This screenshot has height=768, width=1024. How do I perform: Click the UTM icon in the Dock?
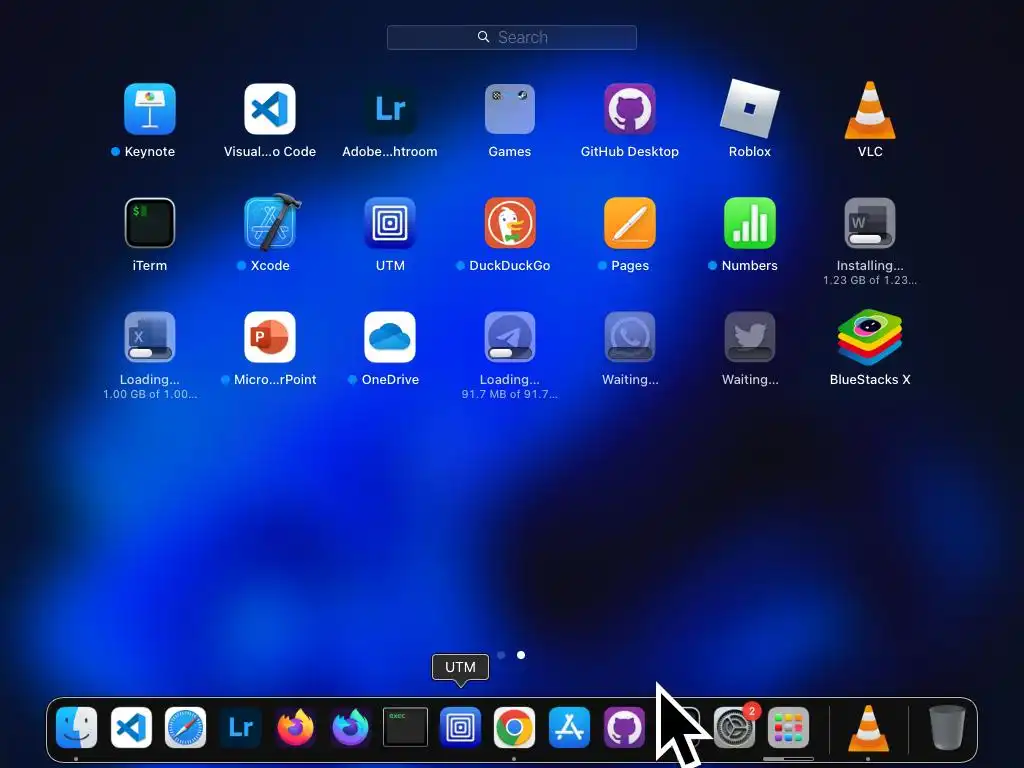click(460, 728)
